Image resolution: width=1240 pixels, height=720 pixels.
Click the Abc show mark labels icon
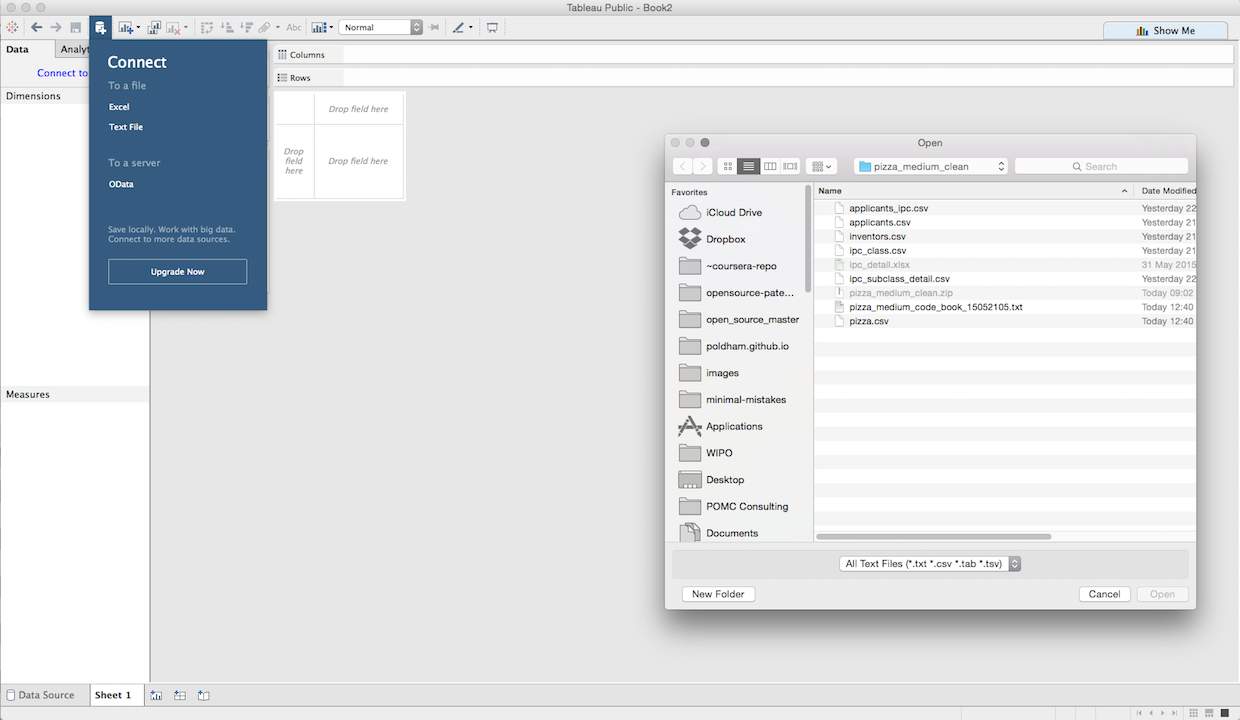[x=294, y=28]
